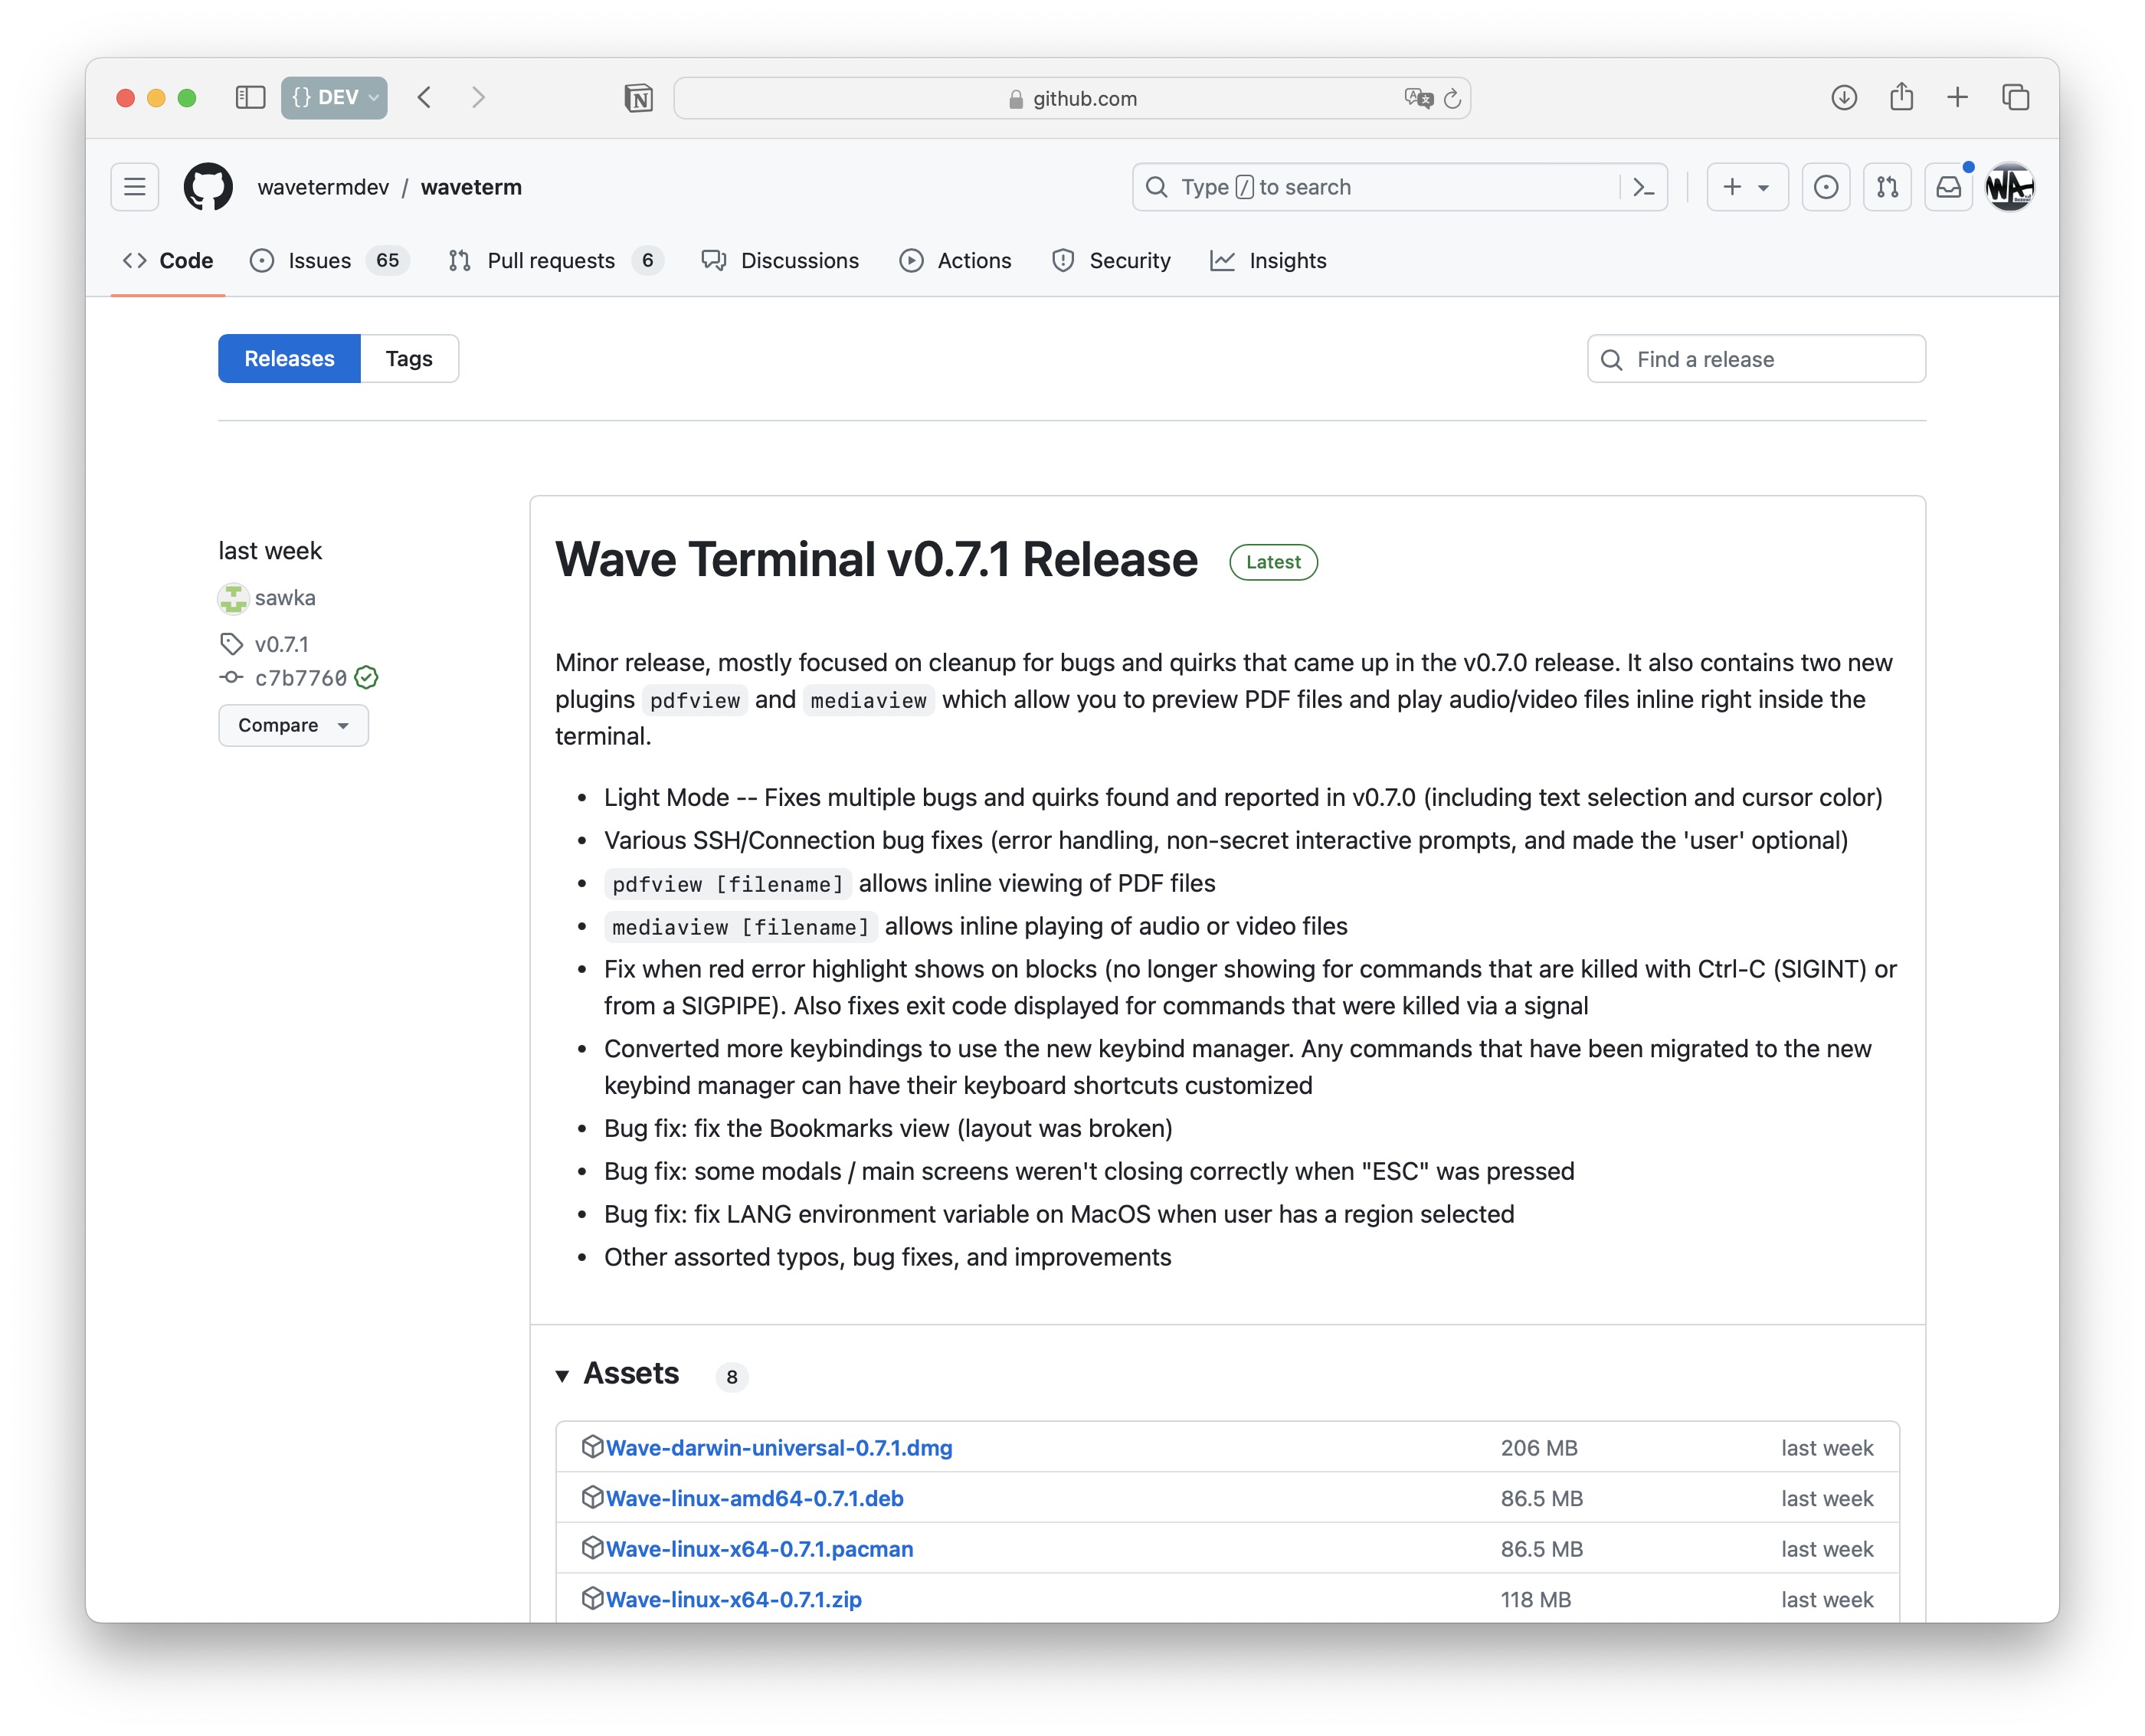Click the package icon beside Wave-linux-x64-0.7.1.pacman
2145x1736 pixels.
(592, 1548)
